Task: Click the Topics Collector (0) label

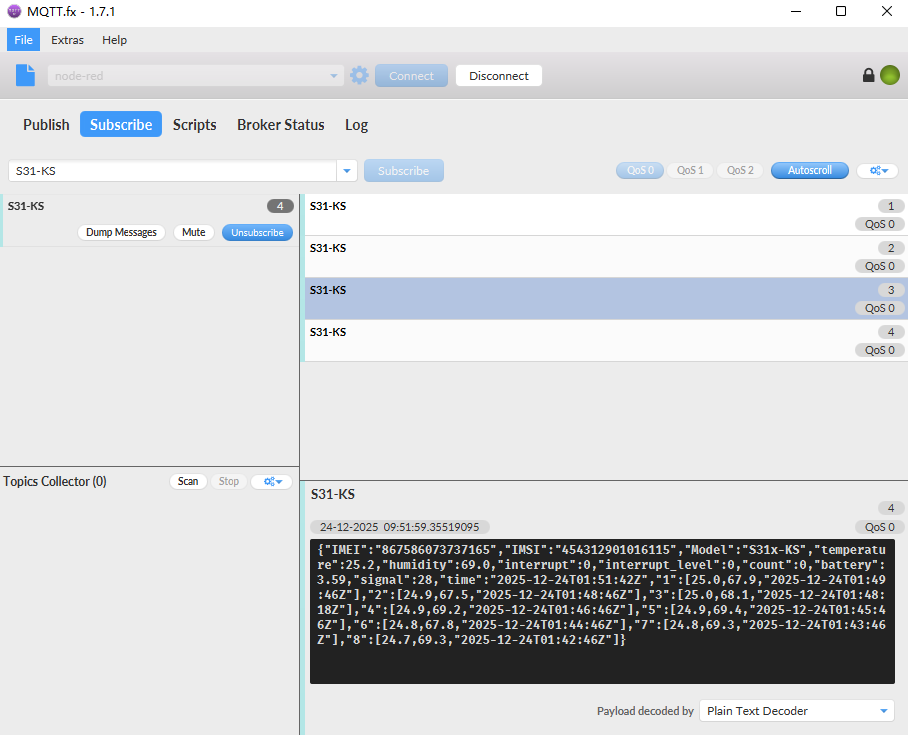Action: 55,481
